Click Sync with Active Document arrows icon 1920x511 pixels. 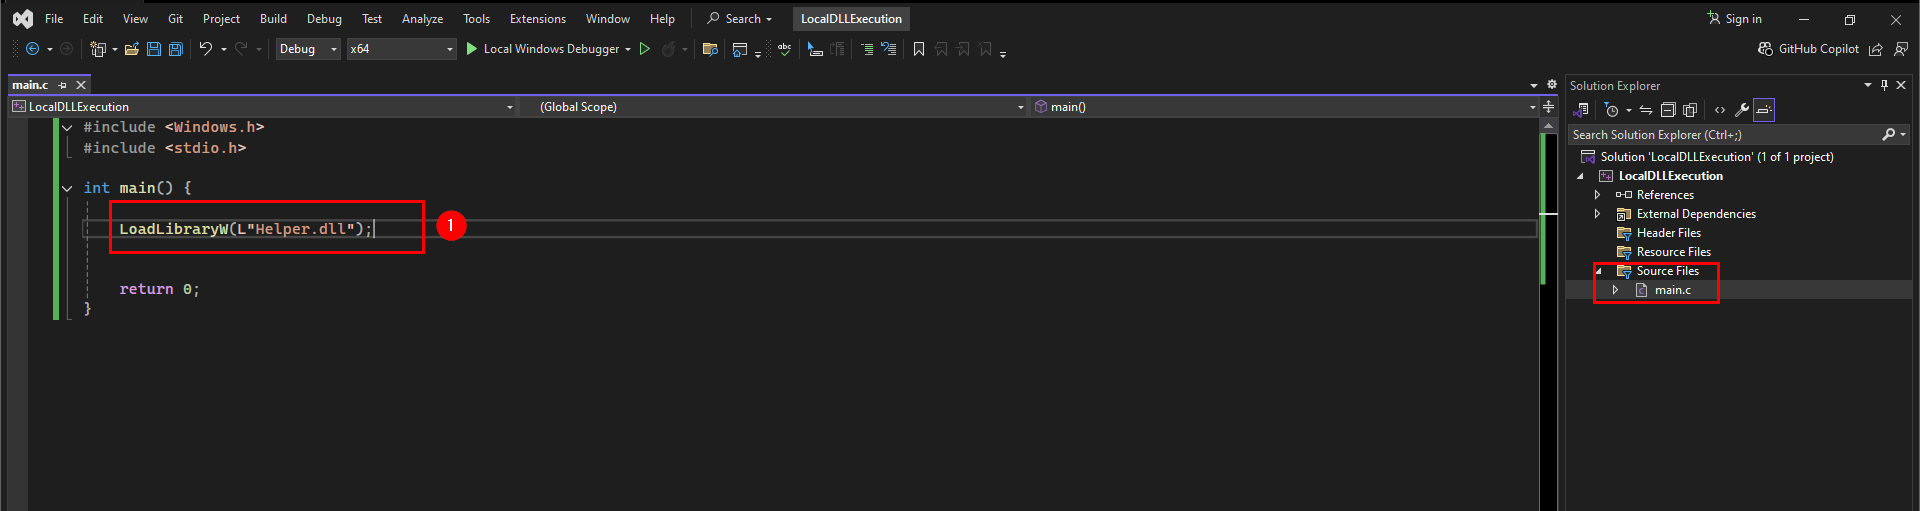[x=1646, y=110]
